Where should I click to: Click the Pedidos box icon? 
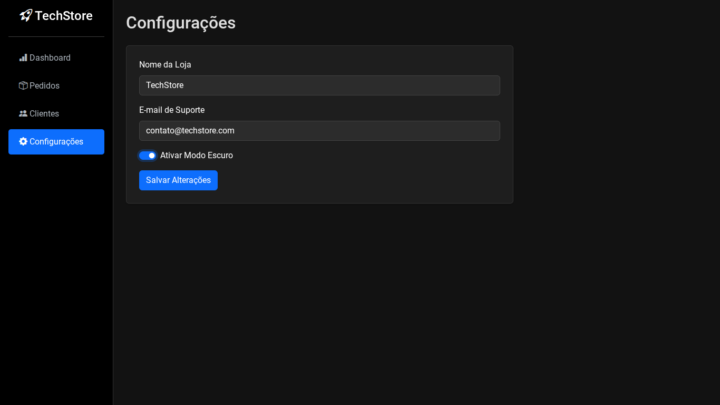(x=23, y=86)
